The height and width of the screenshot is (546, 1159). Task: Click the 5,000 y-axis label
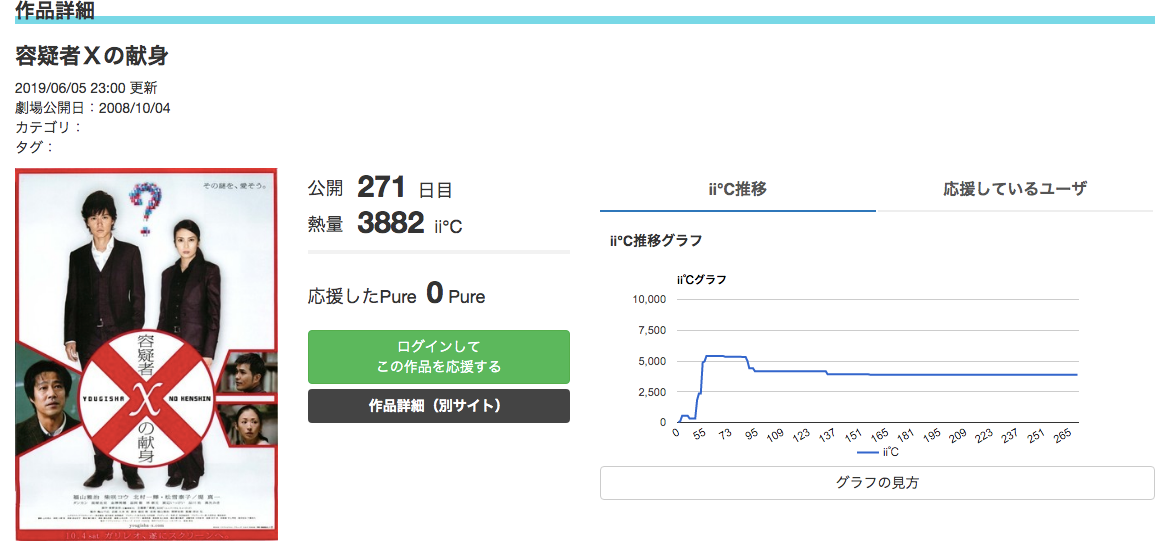point(653,361)
